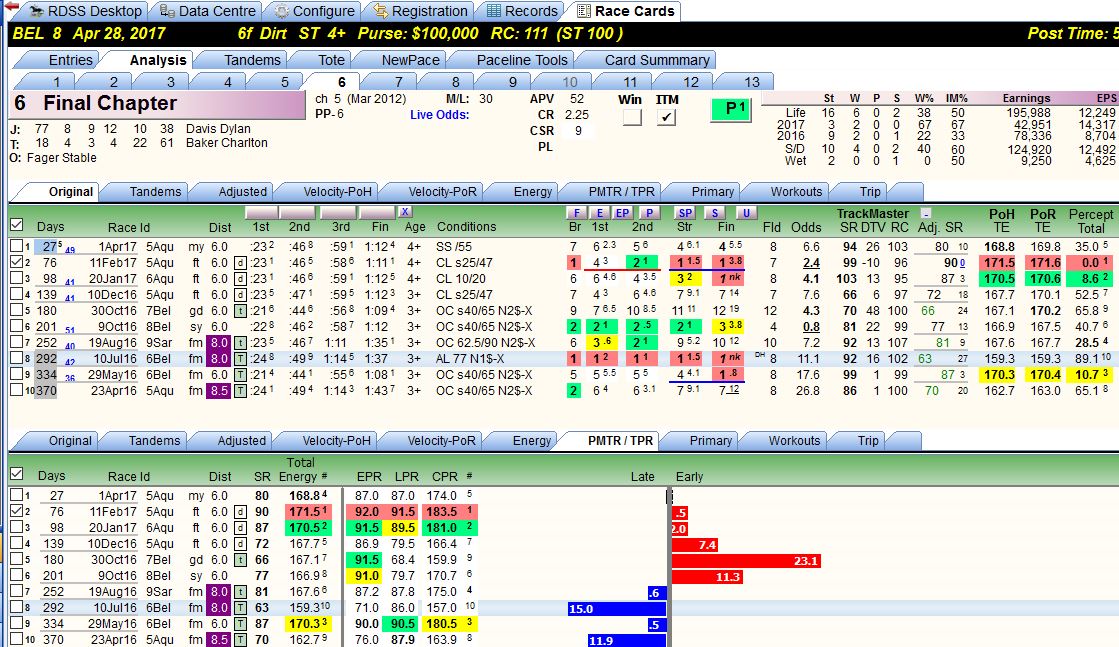
Task: Click the CPR column header
Action: (445, 477)
